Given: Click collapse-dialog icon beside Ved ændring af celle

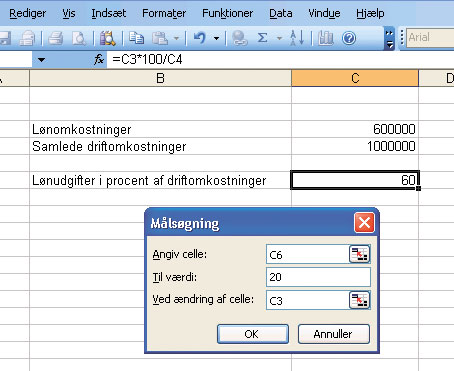Looking at the screenshot, I should click(359, 300).
